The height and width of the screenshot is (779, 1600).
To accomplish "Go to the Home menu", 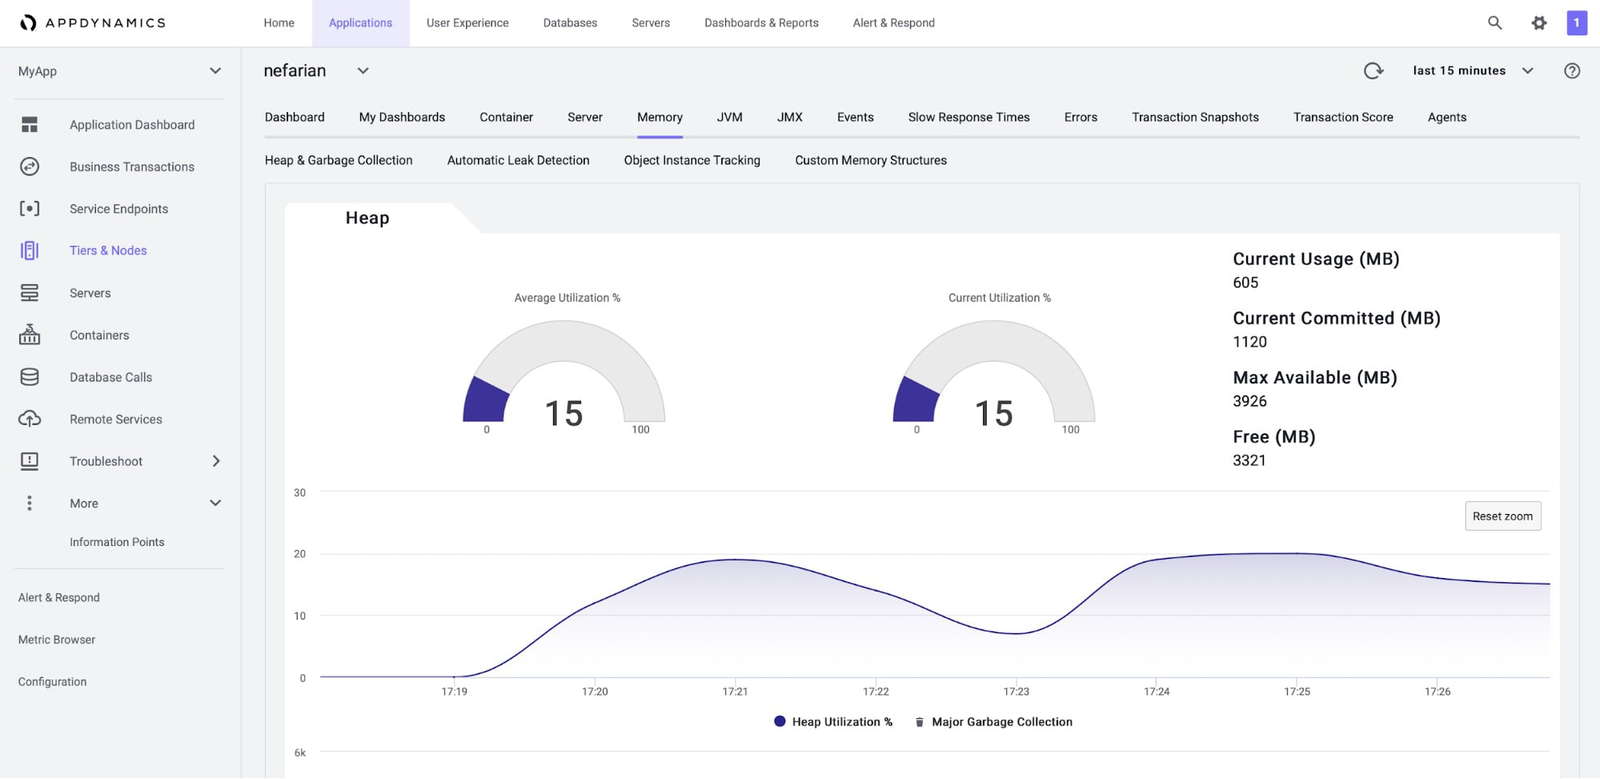I will 279,23.
